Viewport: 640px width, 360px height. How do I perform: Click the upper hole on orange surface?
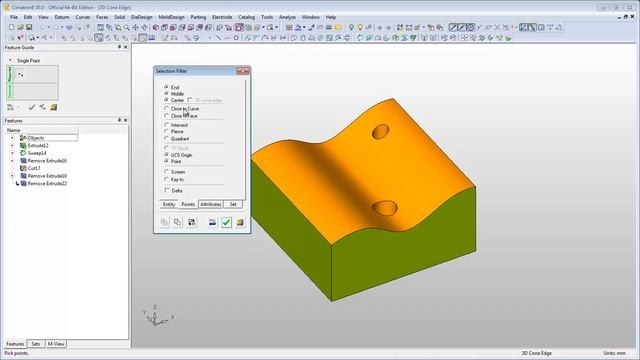point(380,132)
